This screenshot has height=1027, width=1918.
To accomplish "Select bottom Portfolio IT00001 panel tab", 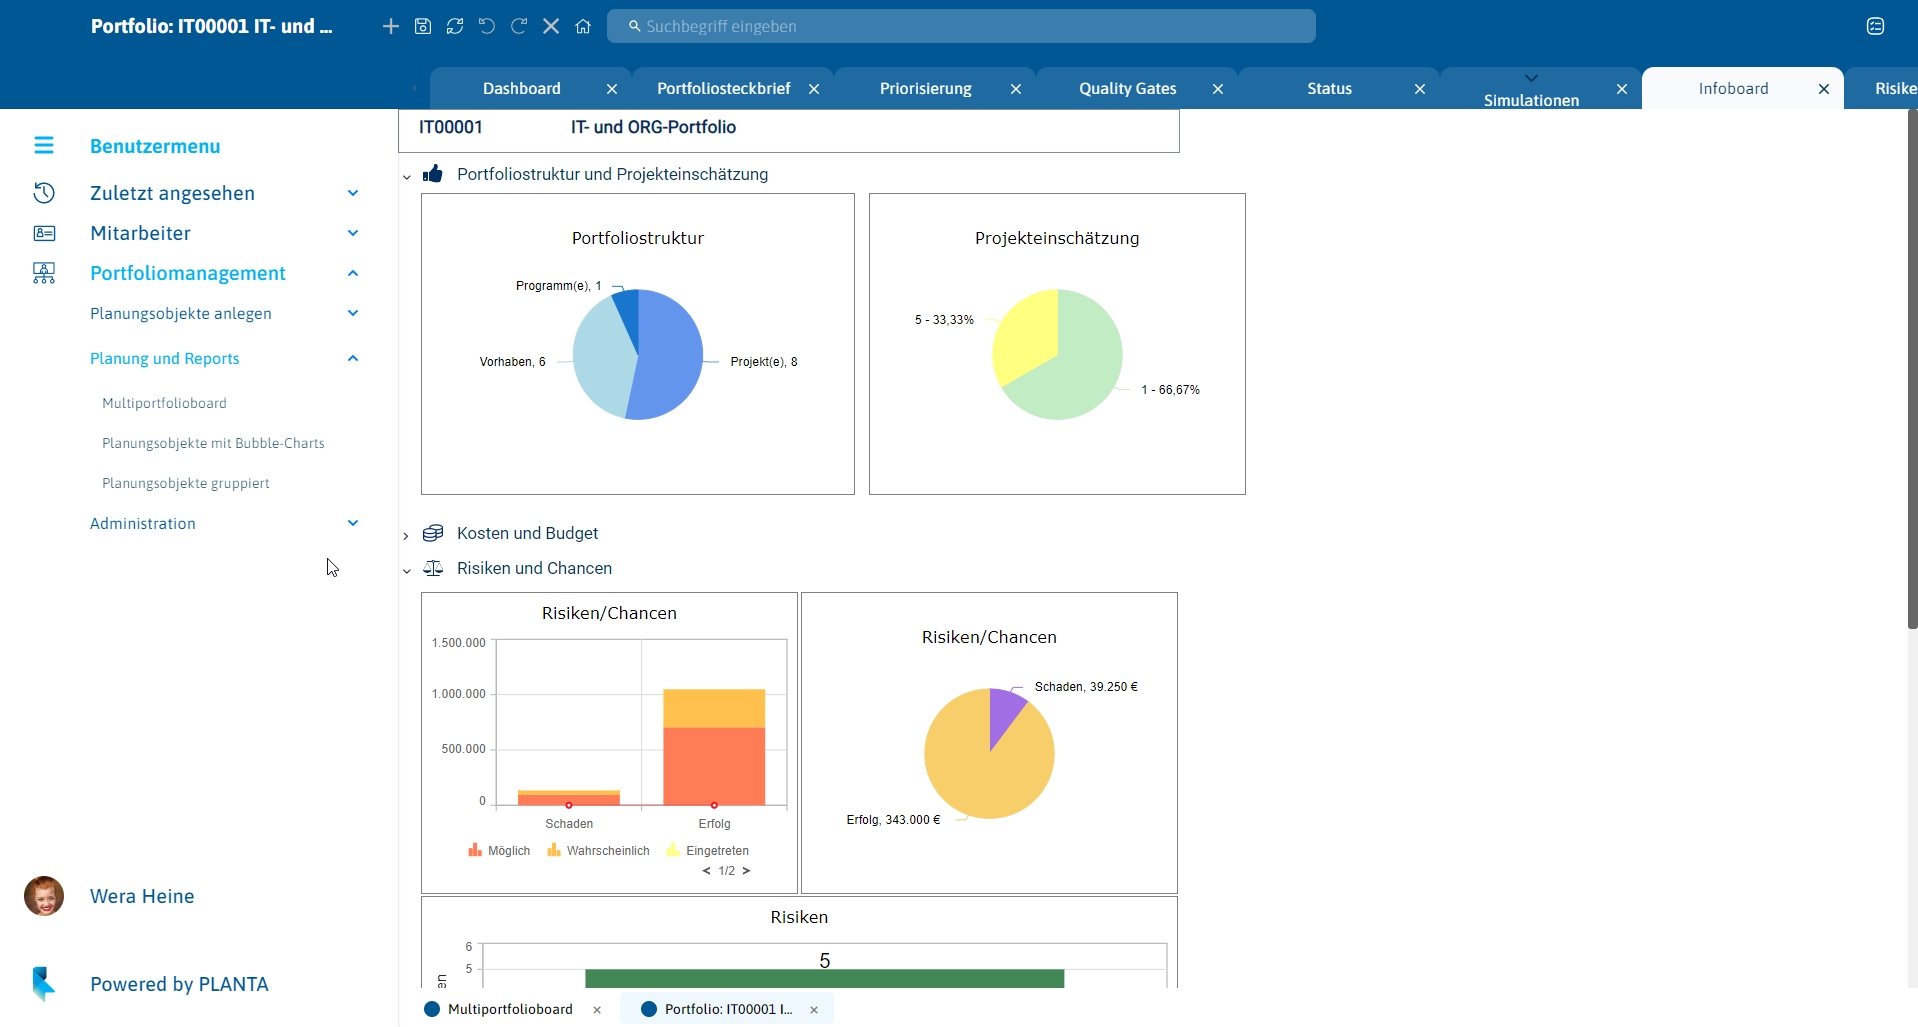I will point(728,1010).
